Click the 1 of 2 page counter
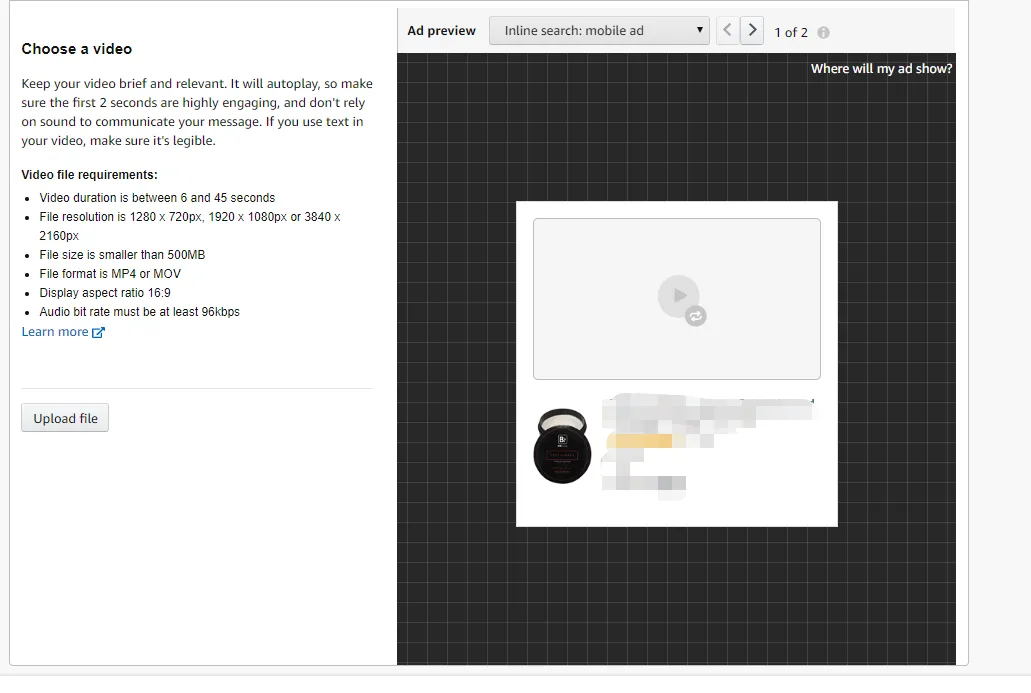The width and height of the screenshot is (1031, 693). pos(791,32)
